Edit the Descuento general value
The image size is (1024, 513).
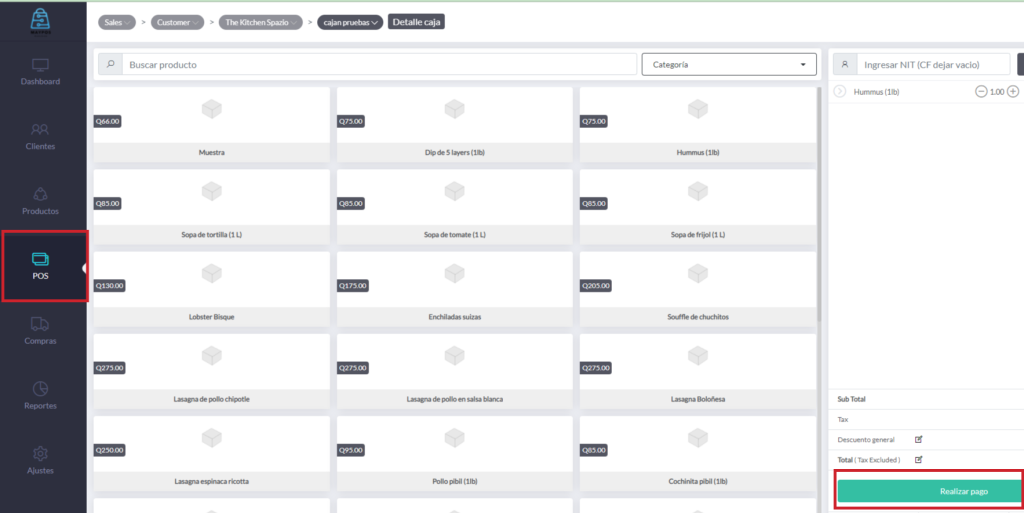[919, 439]
